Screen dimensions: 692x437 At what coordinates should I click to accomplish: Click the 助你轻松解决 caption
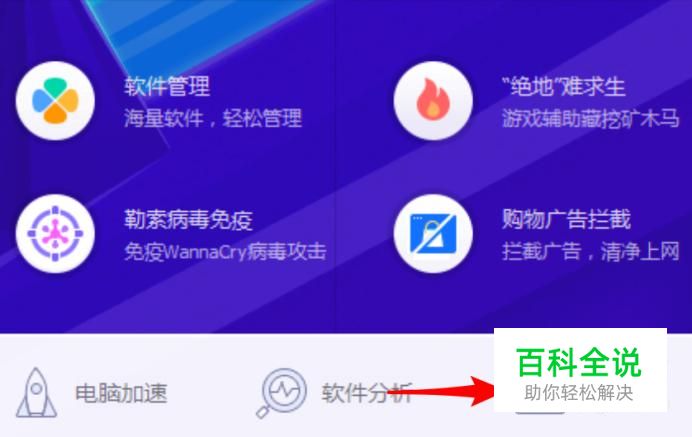point(579,392)
